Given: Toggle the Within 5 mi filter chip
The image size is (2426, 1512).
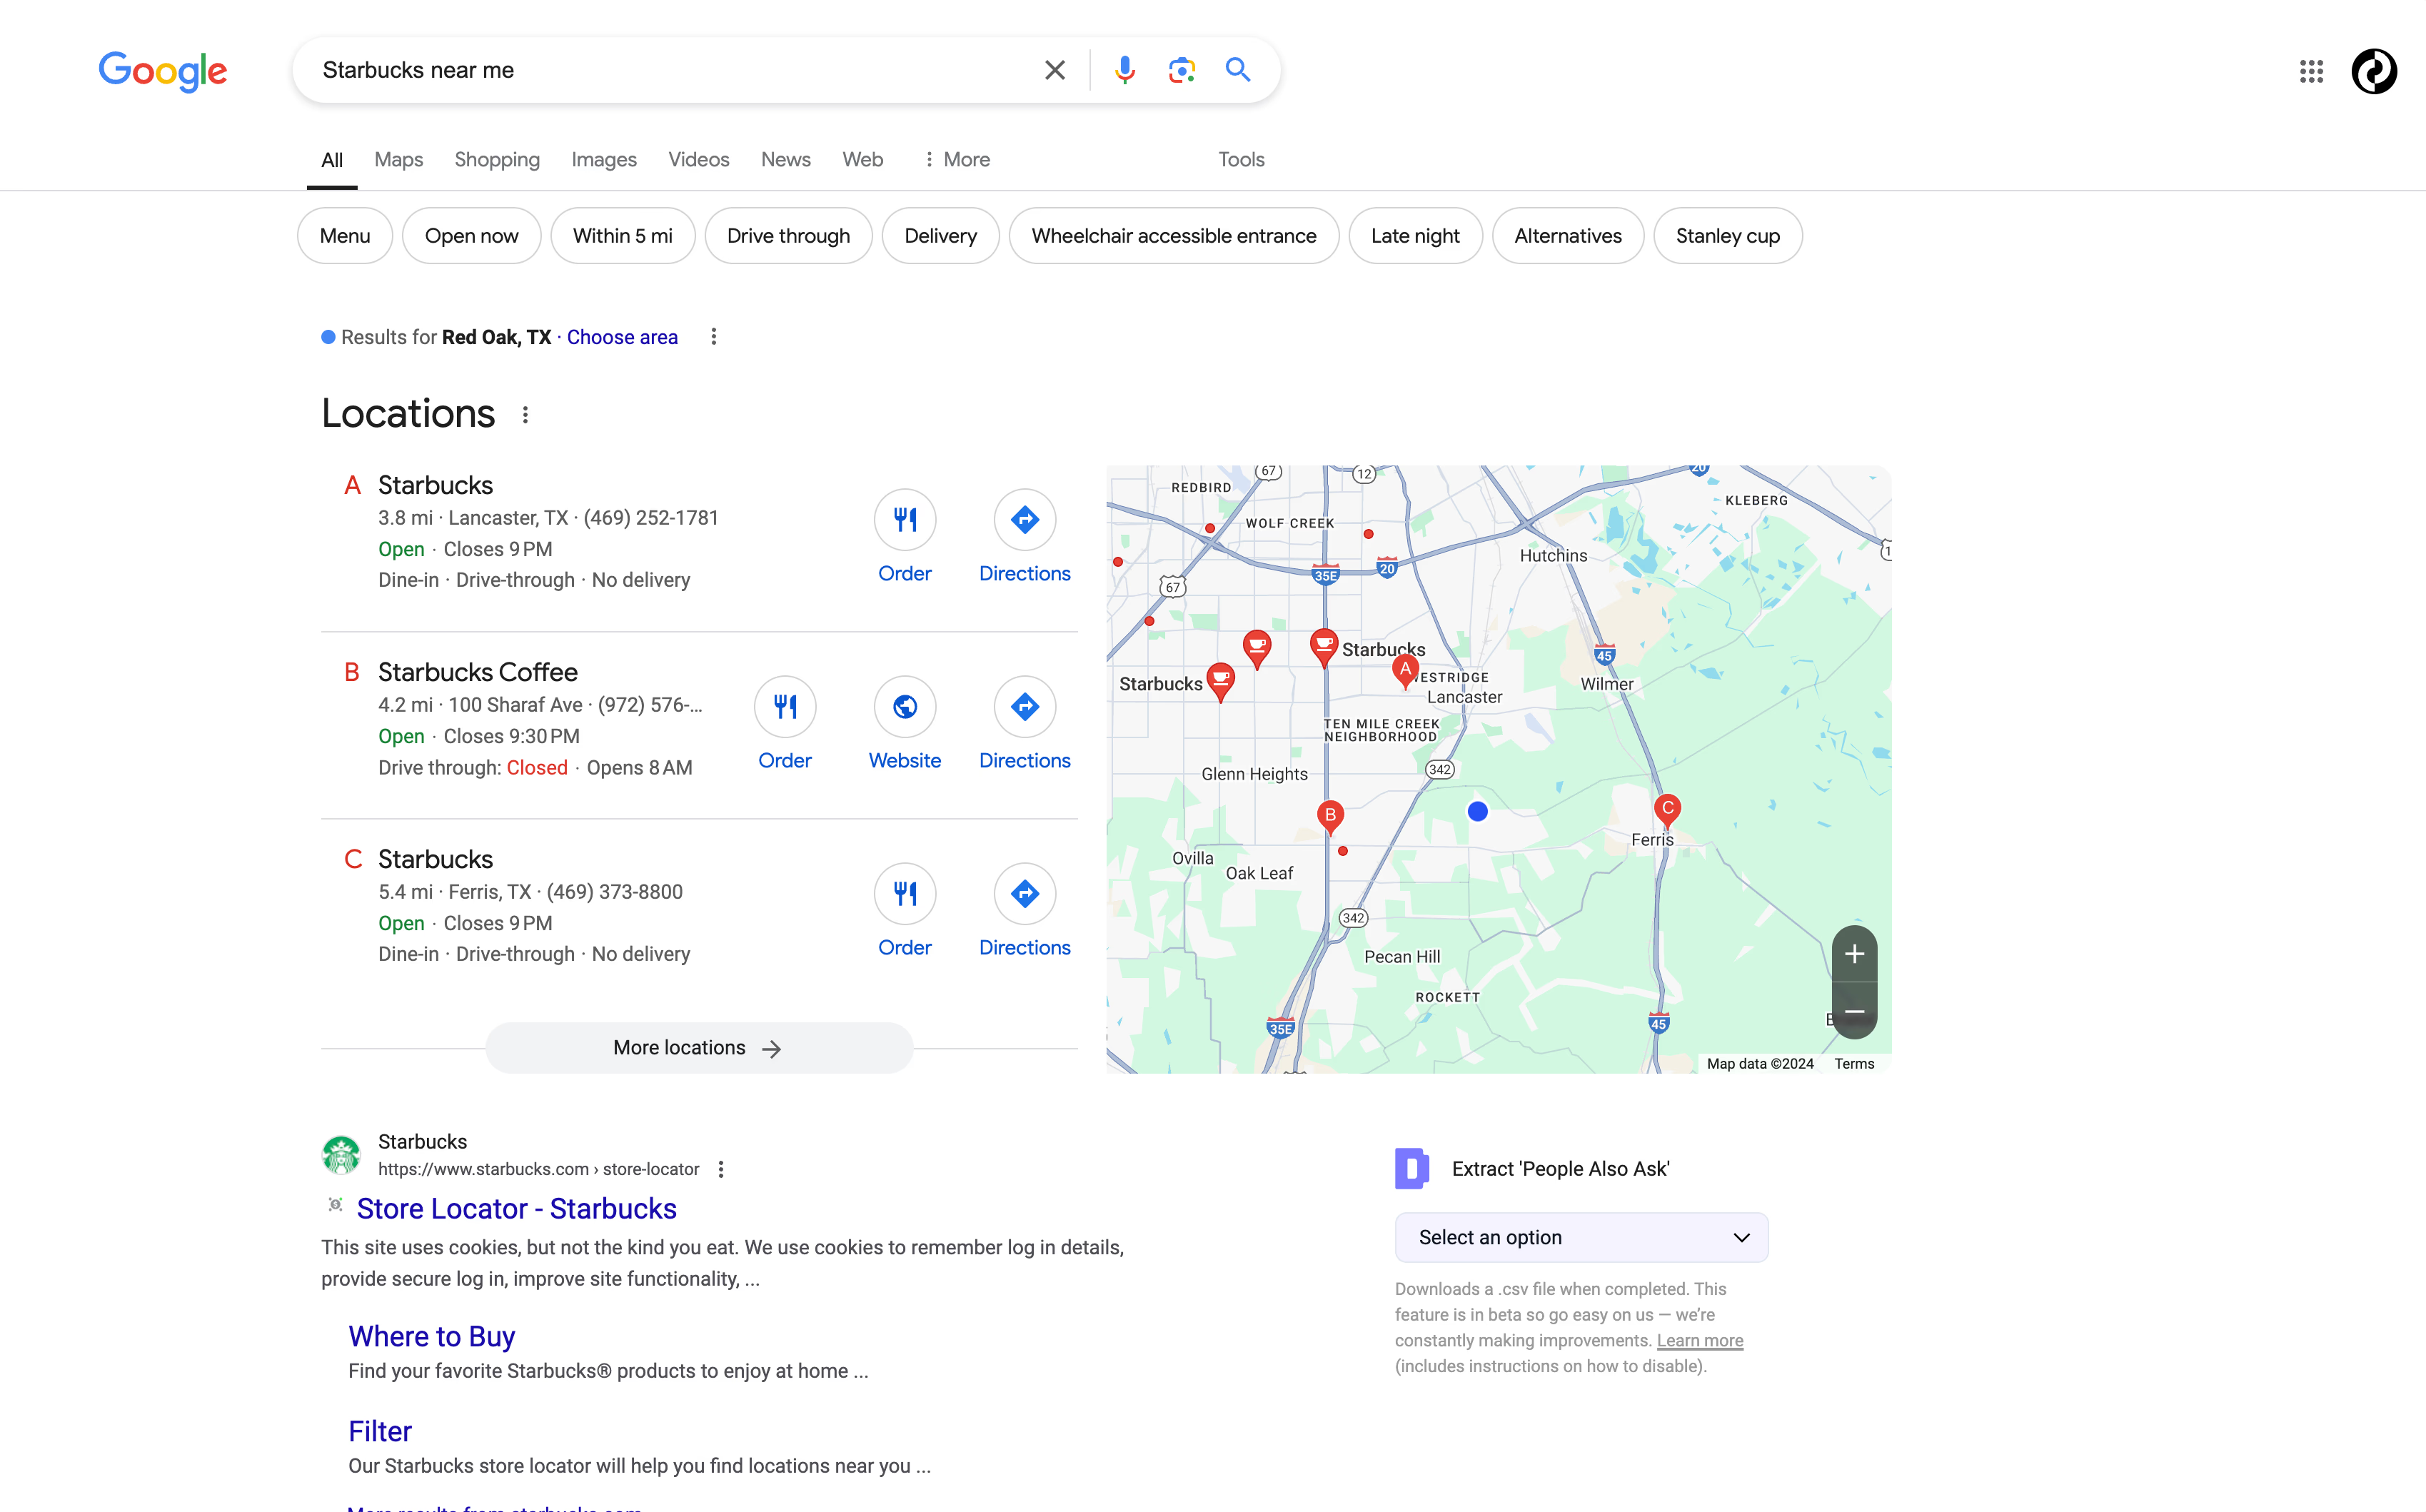Looking at the screenshot, I should (623, 236).
